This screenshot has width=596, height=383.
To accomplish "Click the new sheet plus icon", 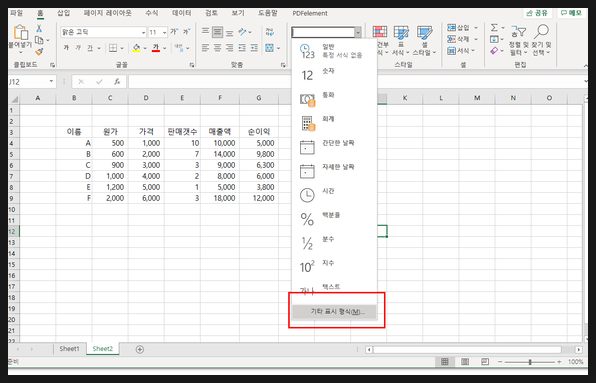I will [139, 349].
